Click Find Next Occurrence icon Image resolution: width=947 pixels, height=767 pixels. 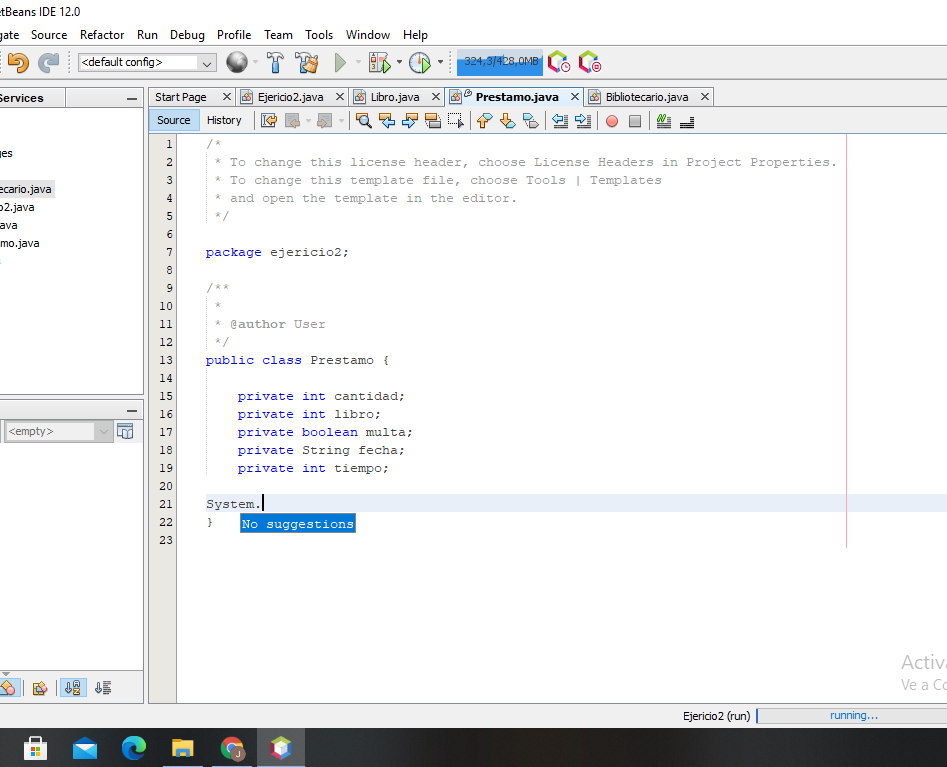[409, 121]
